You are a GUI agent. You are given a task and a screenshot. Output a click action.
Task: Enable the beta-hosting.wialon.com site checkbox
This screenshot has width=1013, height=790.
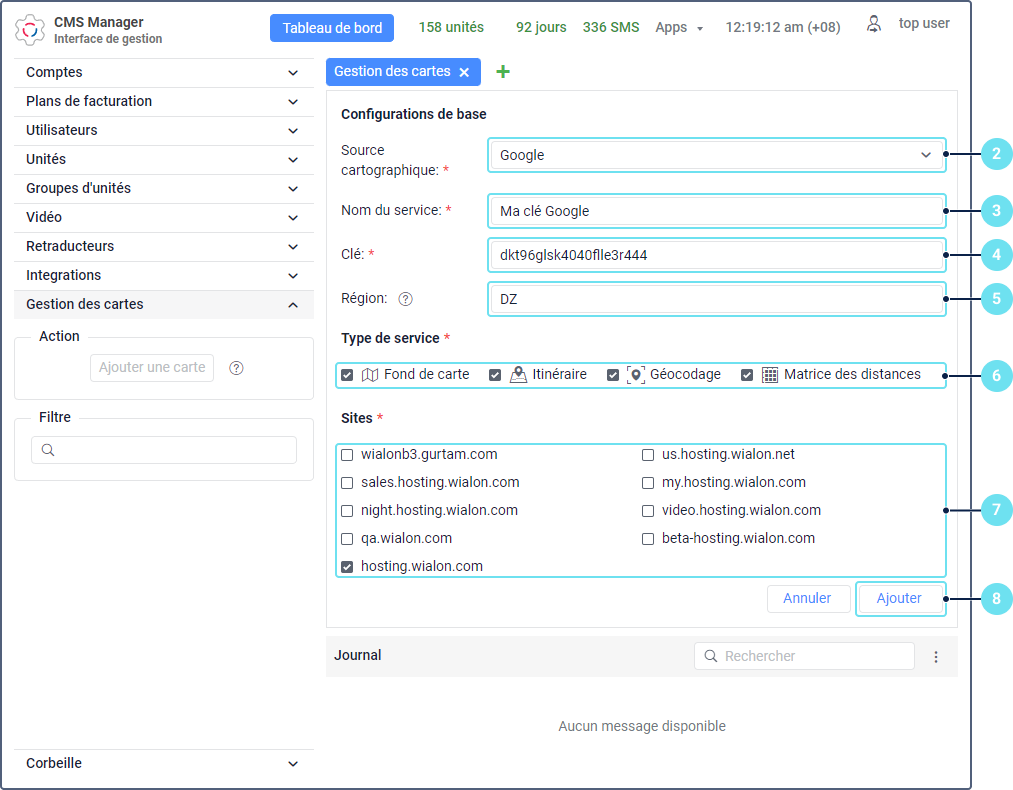[648, 539]
